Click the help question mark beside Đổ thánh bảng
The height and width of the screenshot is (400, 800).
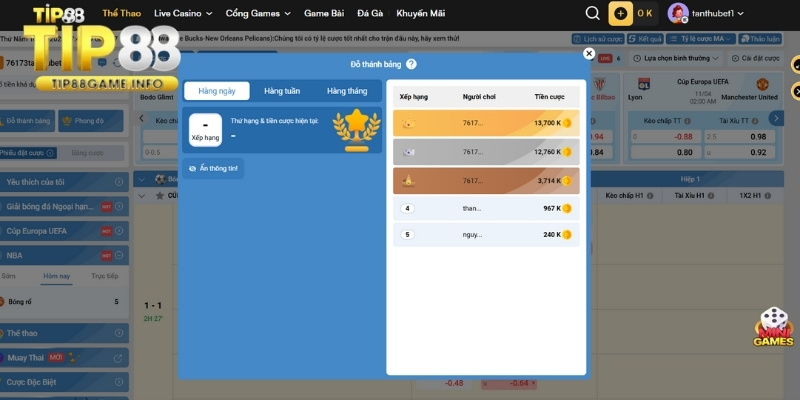[x=411, y=64]
